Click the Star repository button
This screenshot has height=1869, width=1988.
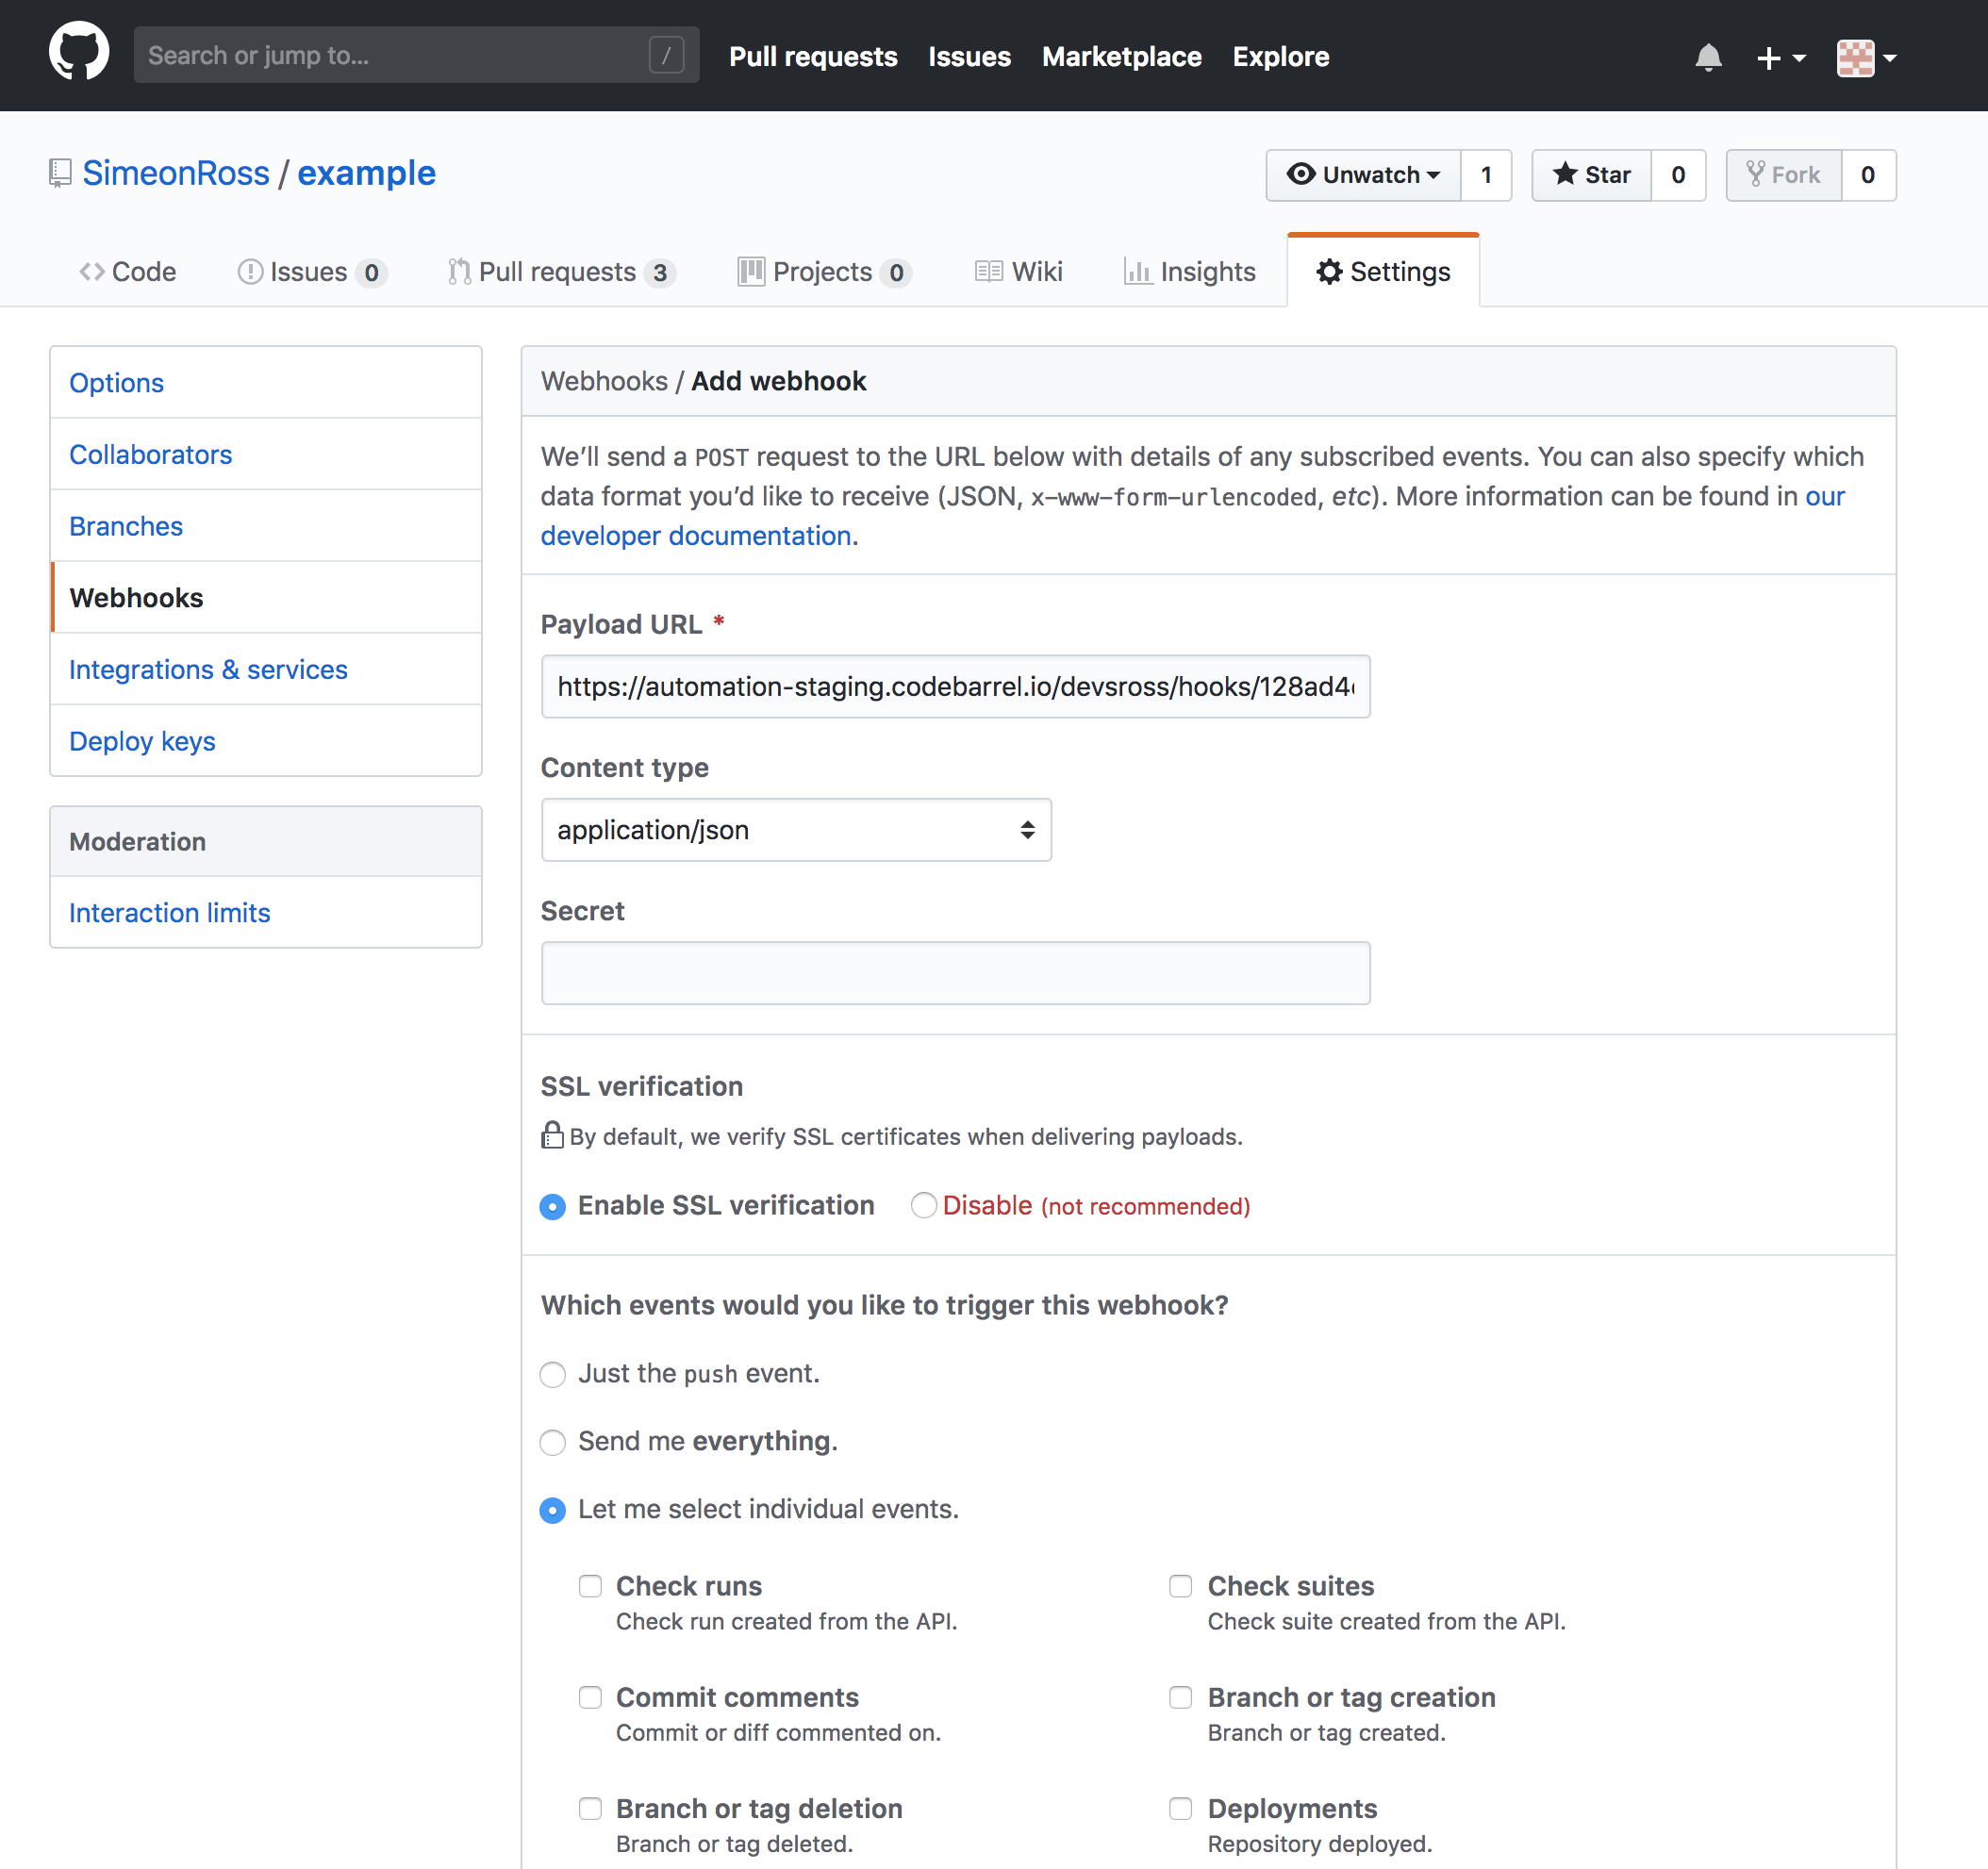coord(1591,175)
